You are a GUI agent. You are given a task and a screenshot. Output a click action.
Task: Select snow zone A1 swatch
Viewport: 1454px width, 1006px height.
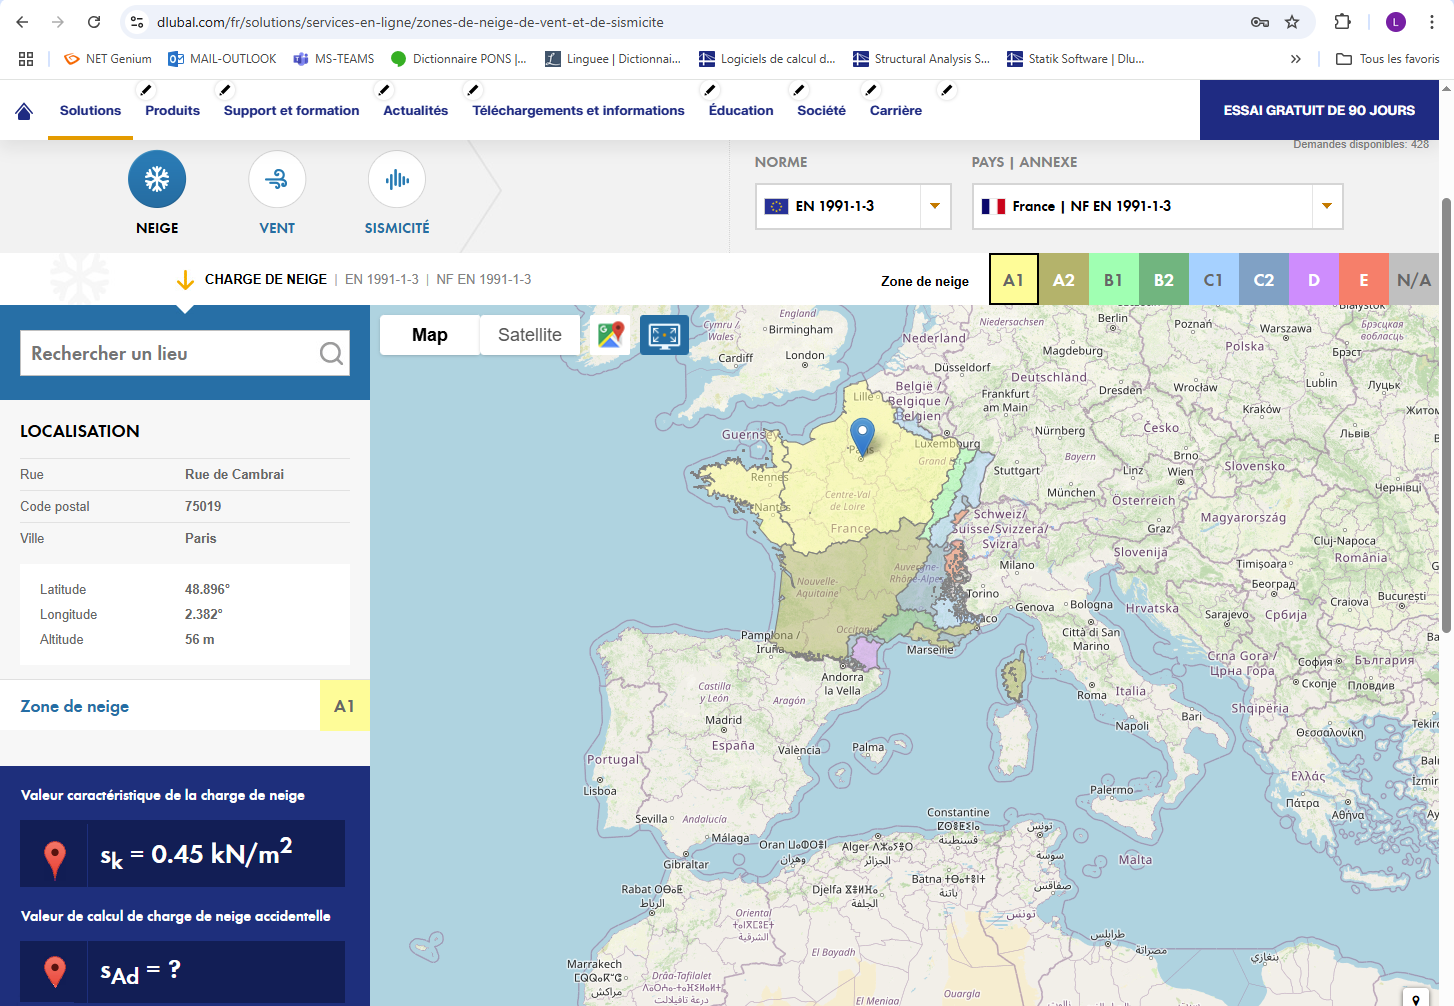point(1014,280)
